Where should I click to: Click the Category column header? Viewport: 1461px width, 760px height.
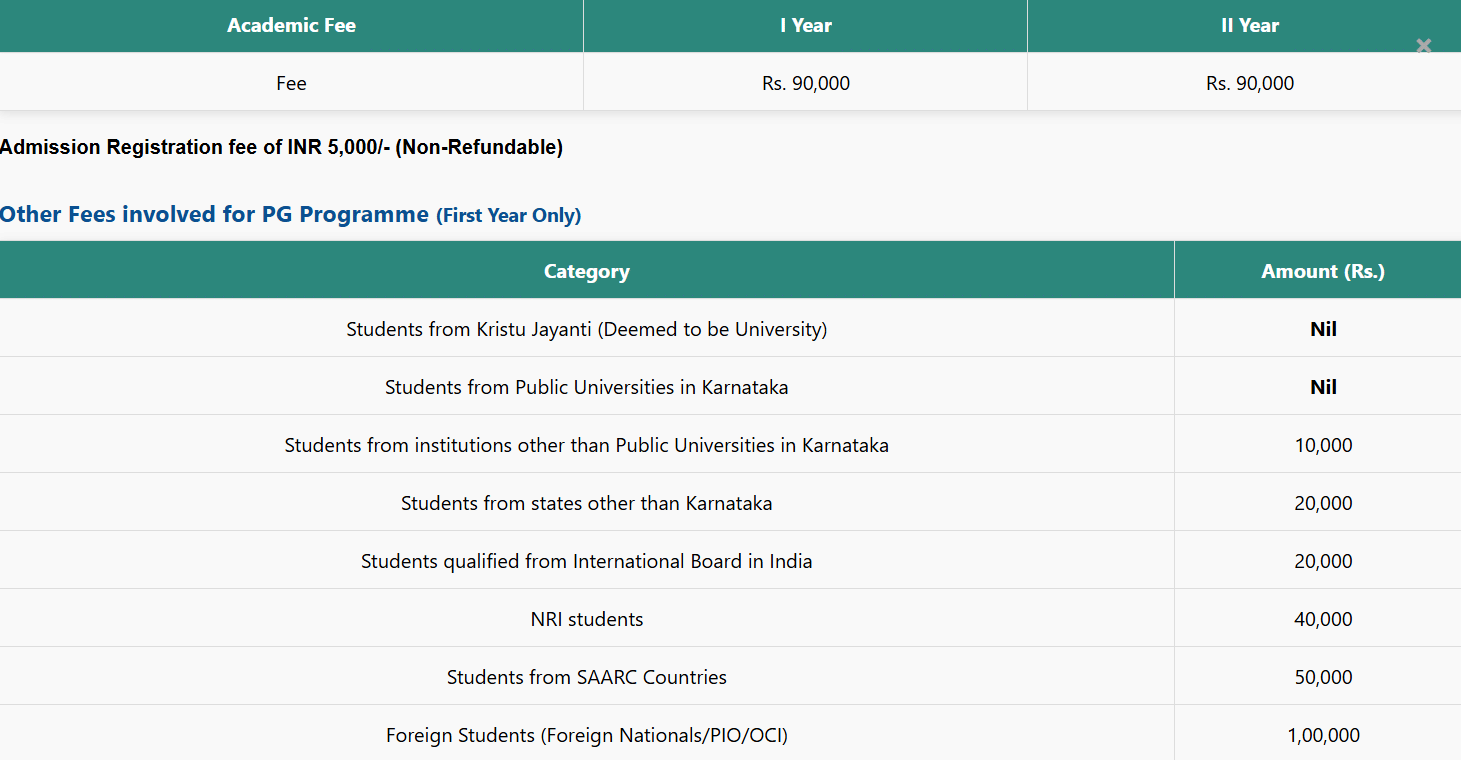point(586,271)
